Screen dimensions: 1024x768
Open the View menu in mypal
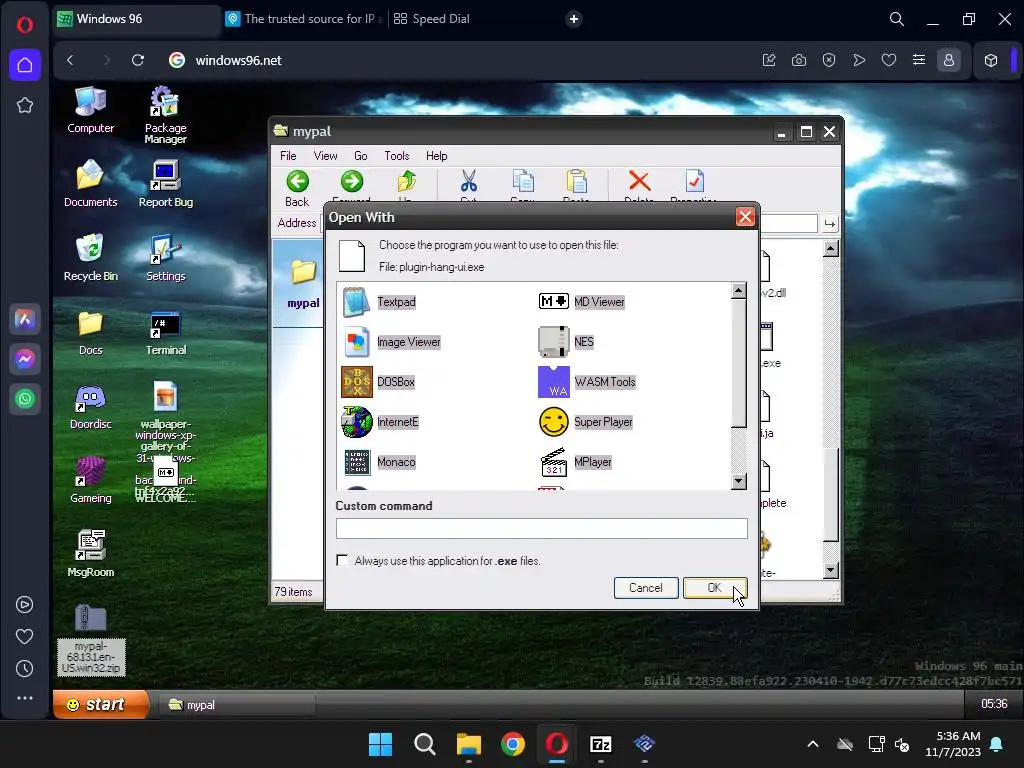click(x=325, y=155)
